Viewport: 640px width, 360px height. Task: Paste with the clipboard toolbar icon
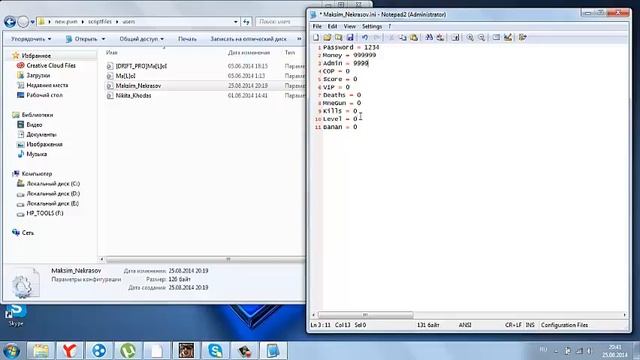[x=414, y=38]
